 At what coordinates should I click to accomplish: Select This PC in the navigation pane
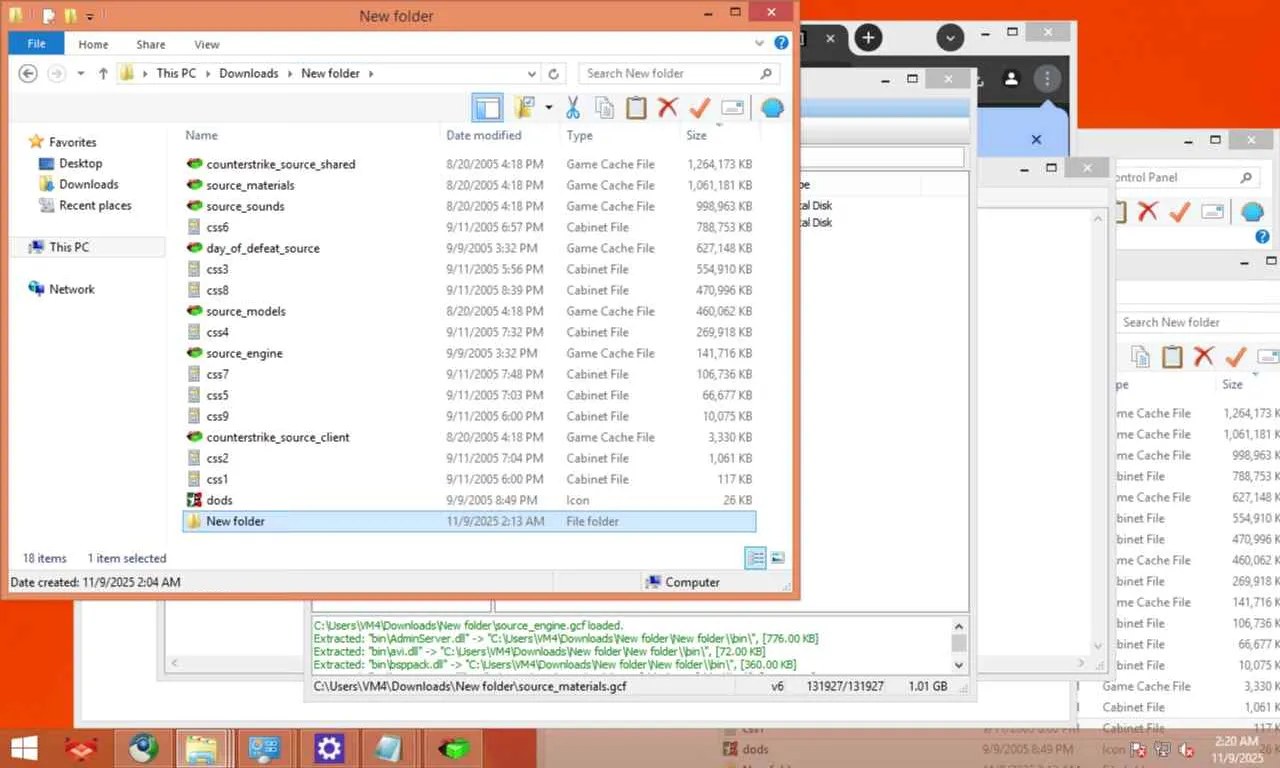click(x=68, y=247)
